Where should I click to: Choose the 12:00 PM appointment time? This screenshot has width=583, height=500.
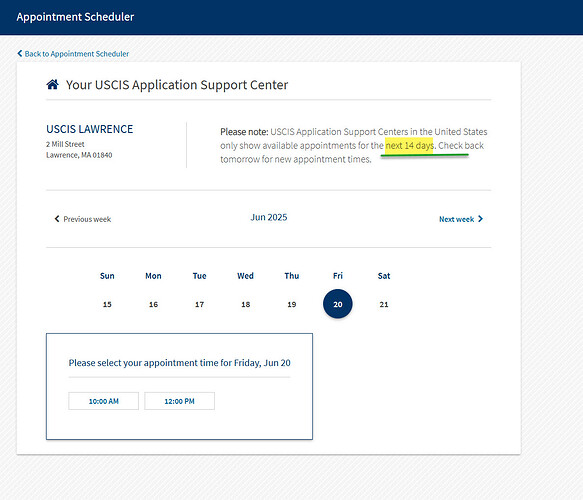pos(180,401)
